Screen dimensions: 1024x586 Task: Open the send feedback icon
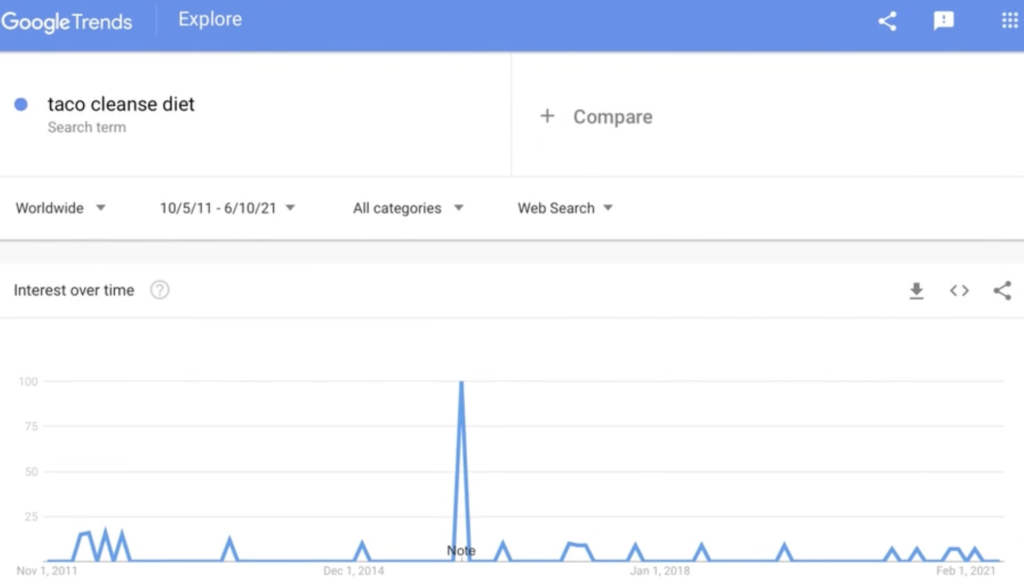pos(944,21)
